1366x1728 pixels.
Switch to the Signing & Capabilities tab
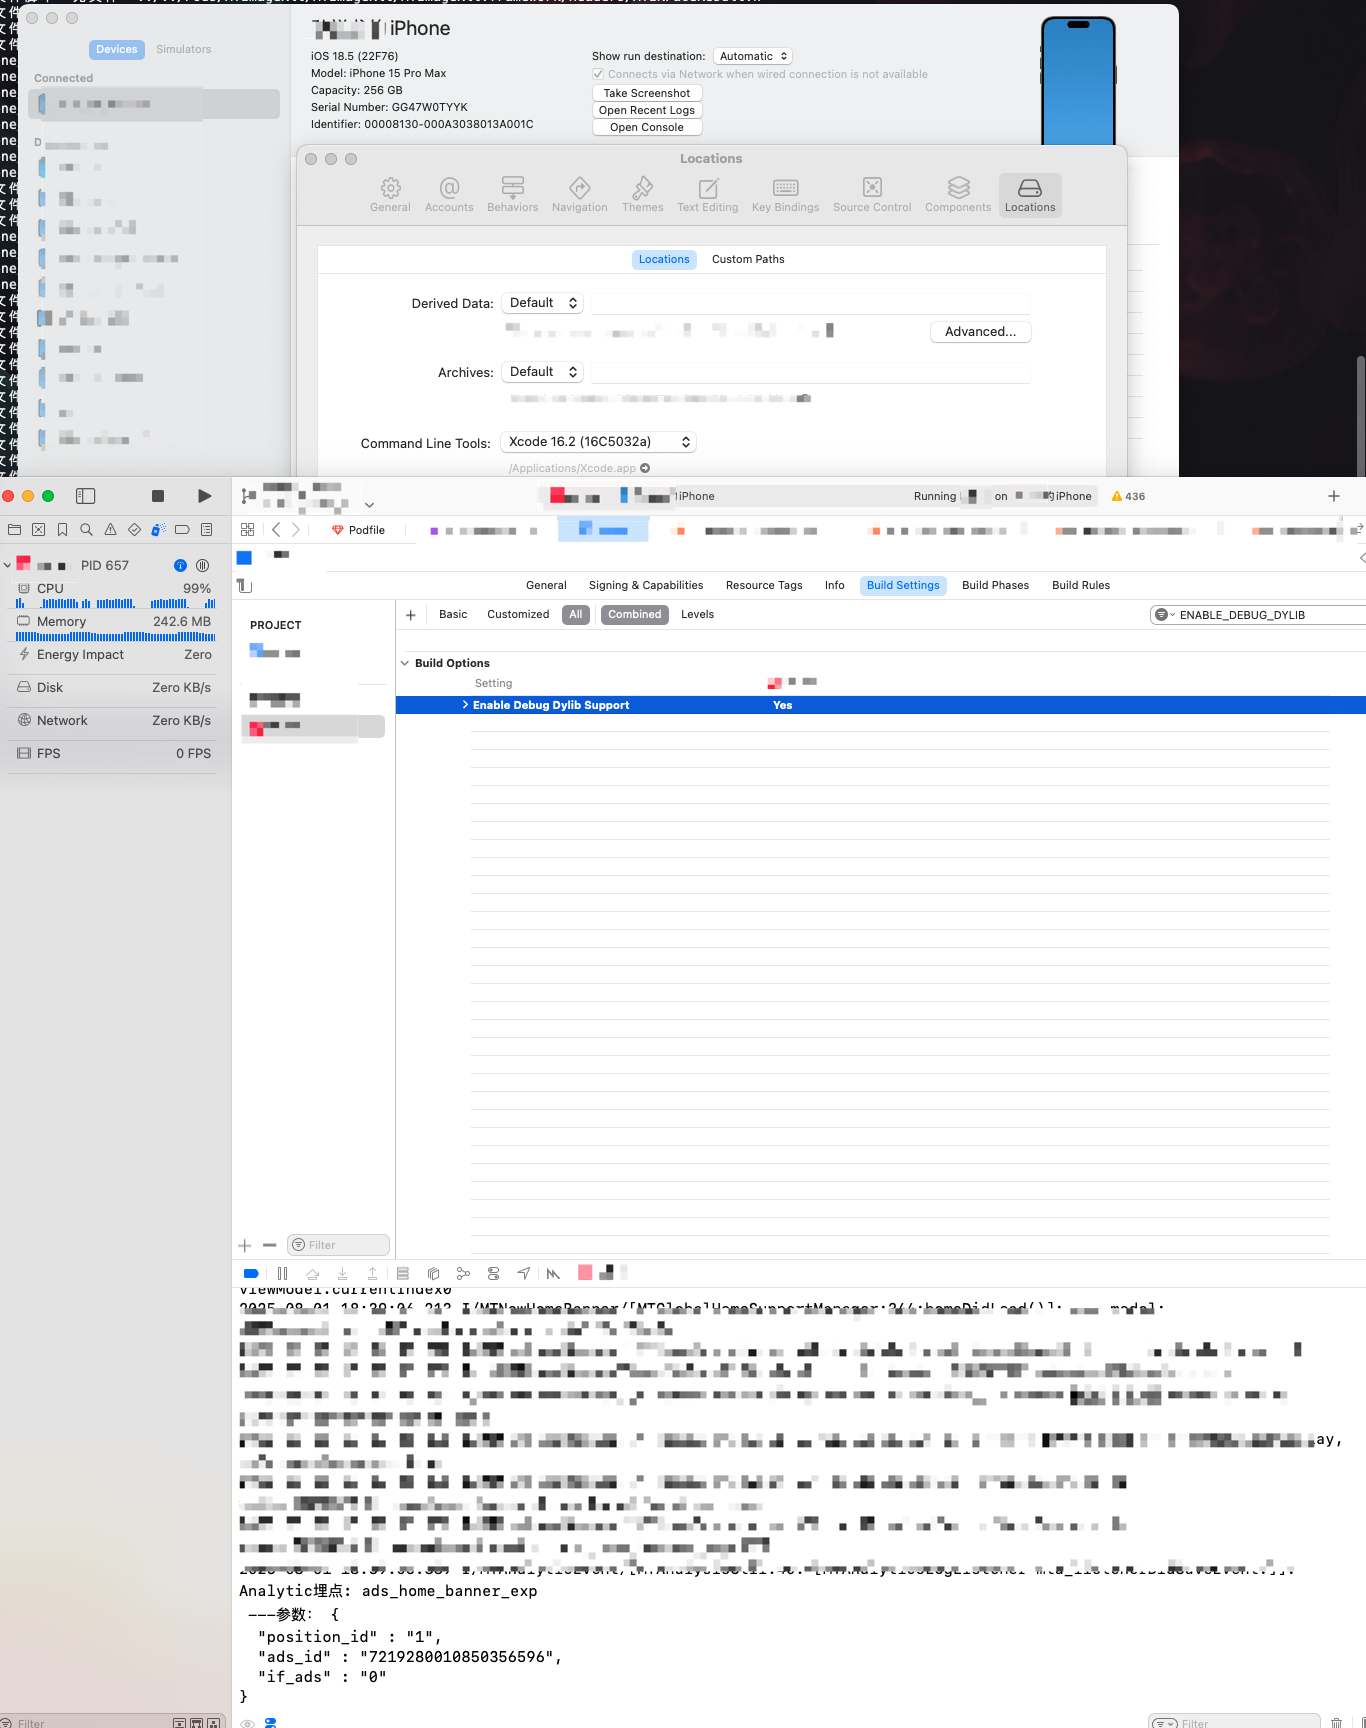[x=646, y=586]
